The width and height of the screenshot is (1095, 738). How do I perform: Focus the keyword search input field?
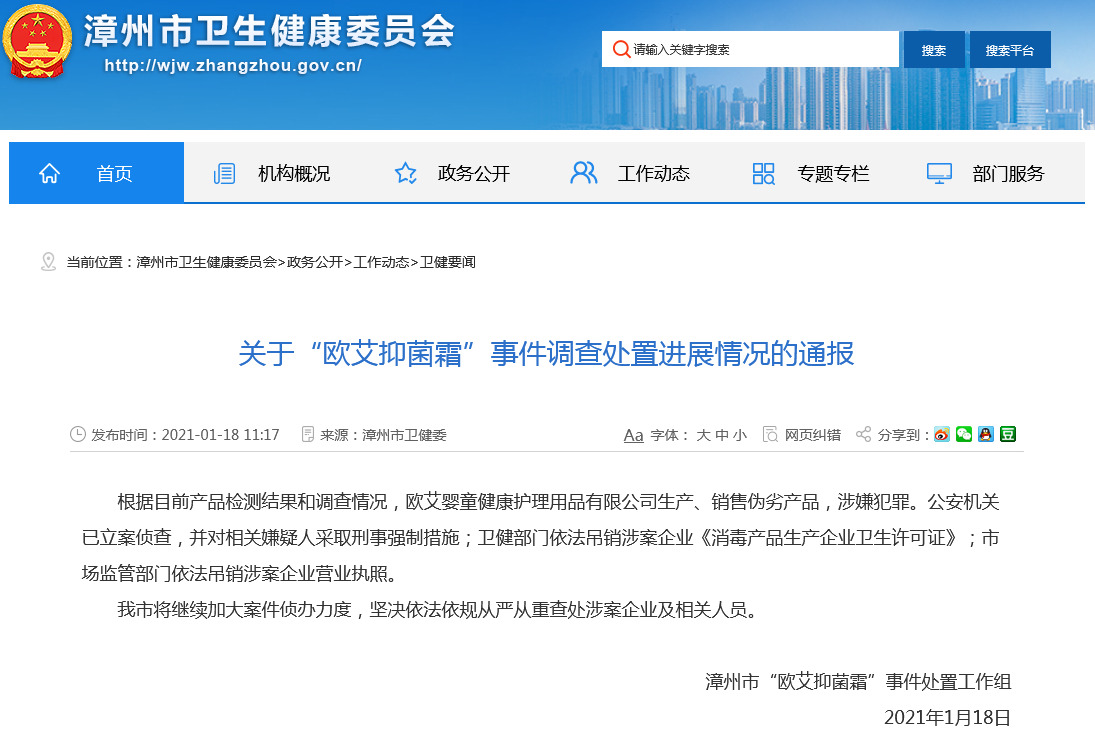pos(760,50)
